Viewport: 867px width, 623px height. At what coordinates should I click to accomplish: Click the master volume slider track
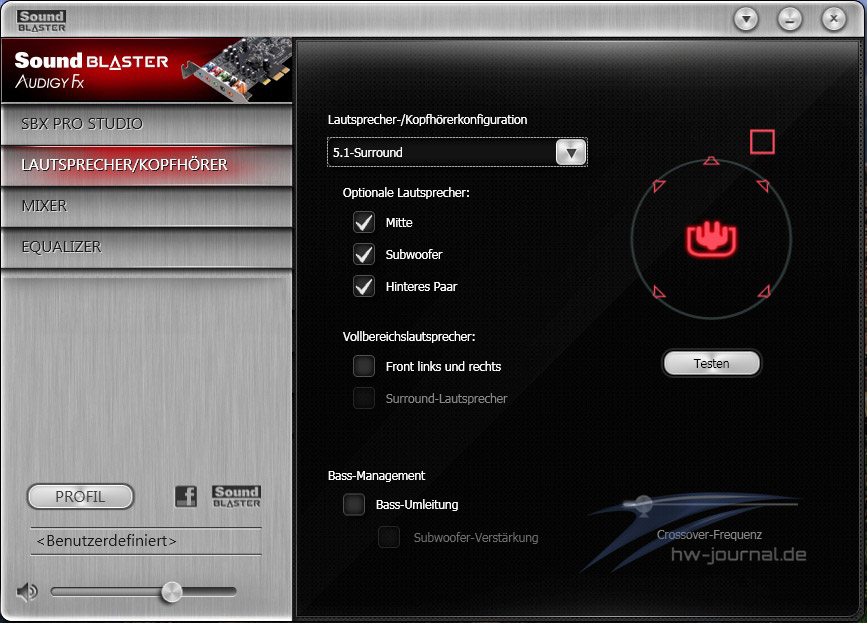(x=144, y=591)
